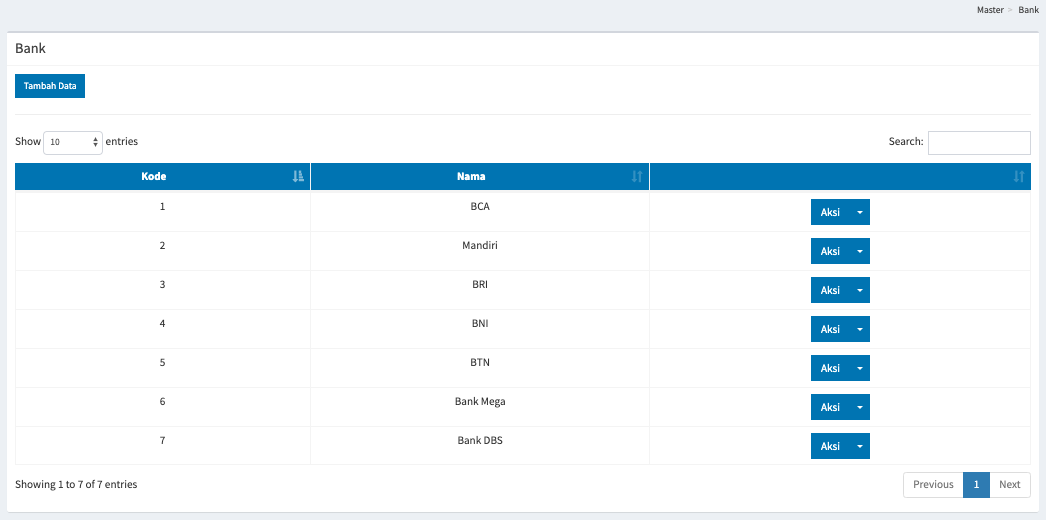The image size is (1046, 520).
Task: Expand the Aksi dropdown caret for BRI
Action: point(860,290)
